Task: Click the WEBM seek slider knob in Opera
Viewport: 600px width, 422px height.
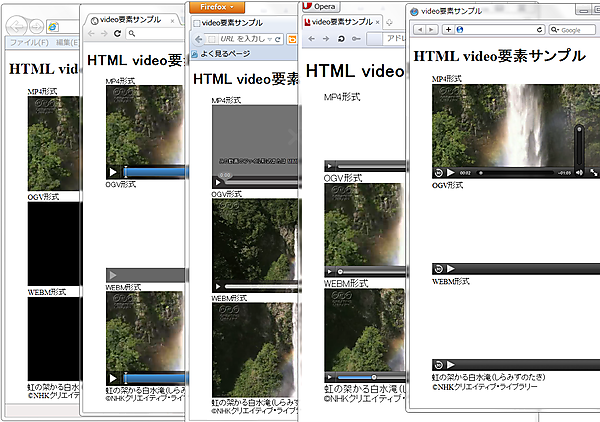Action: [374, 377]
